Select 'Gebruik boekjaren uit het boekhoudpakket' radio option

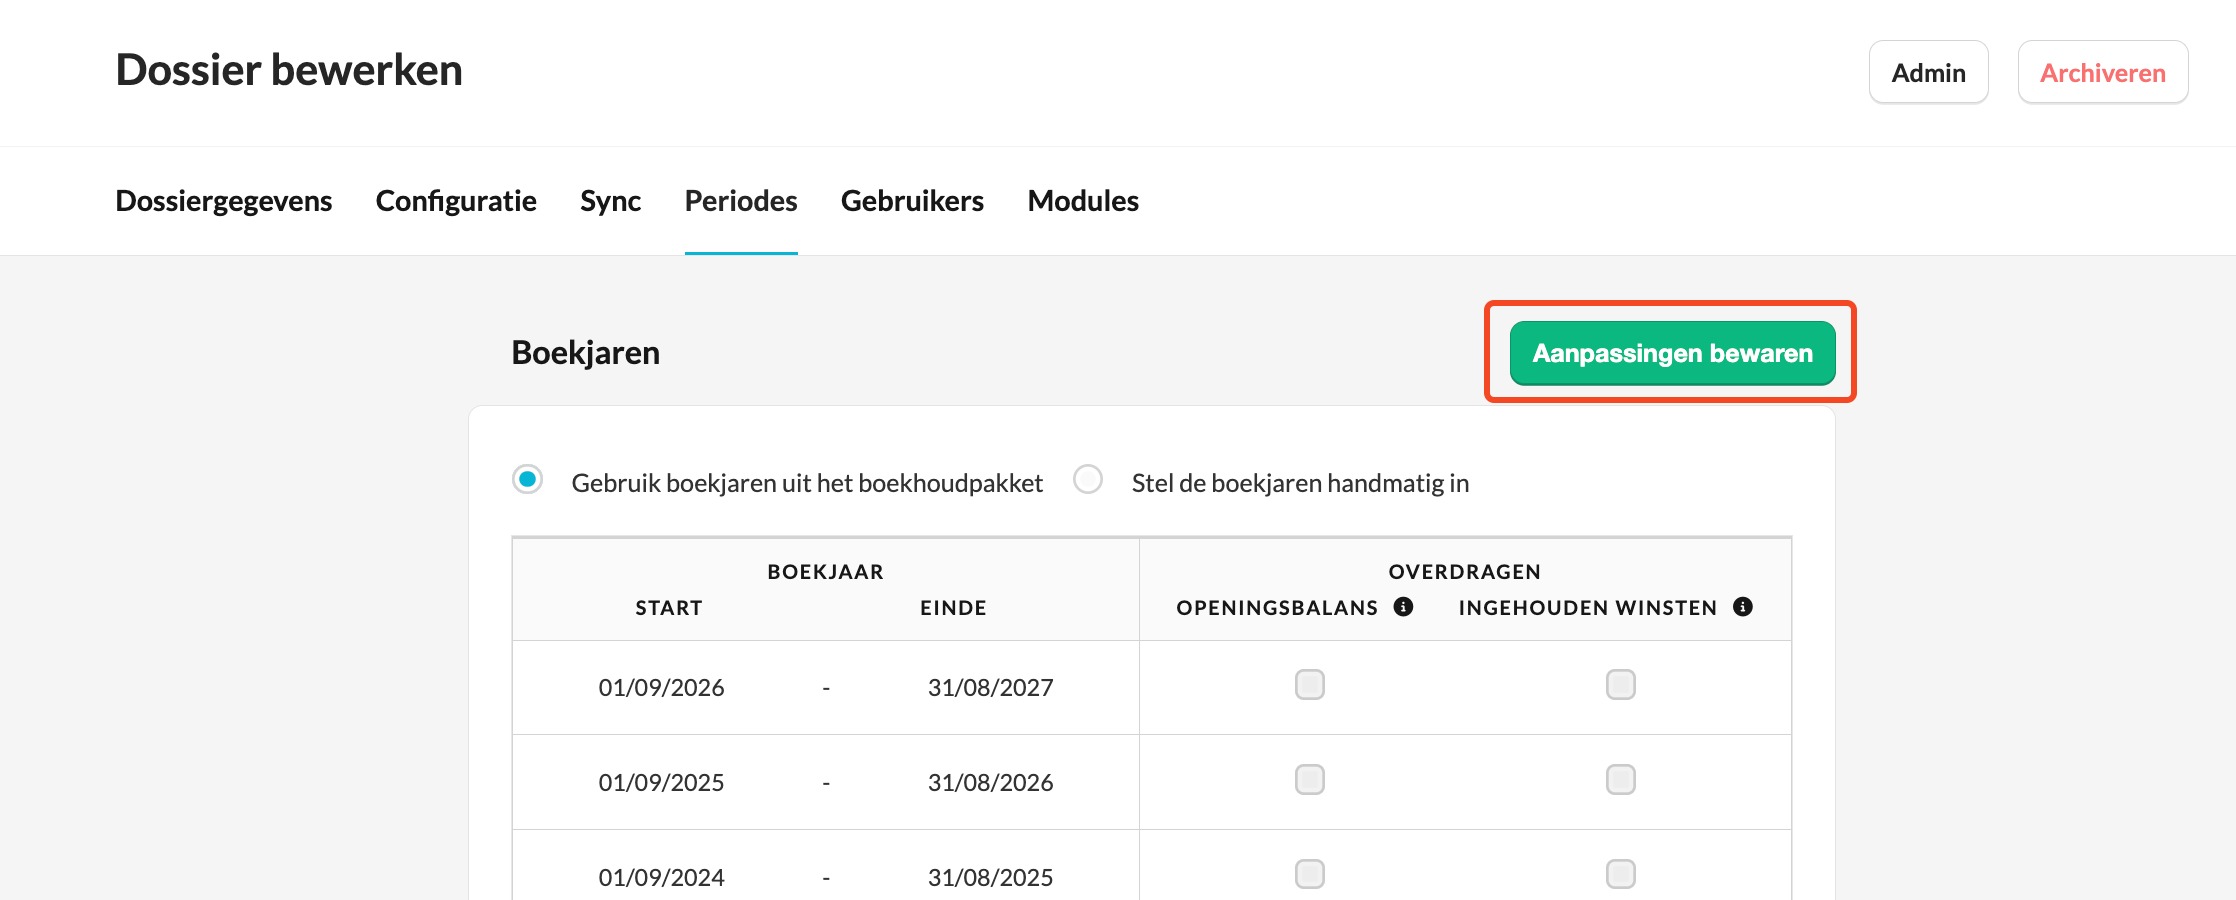coord(528,480)
